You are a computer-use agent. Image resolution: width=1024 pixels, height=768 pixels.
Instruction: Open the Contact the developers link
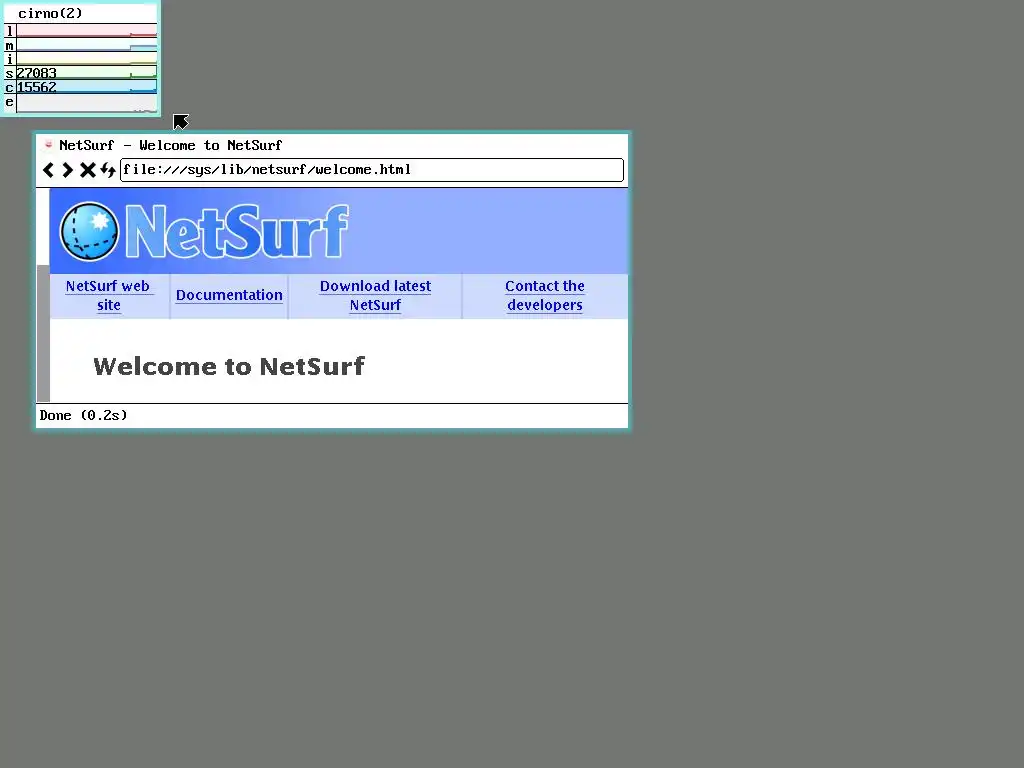[545, 296]
